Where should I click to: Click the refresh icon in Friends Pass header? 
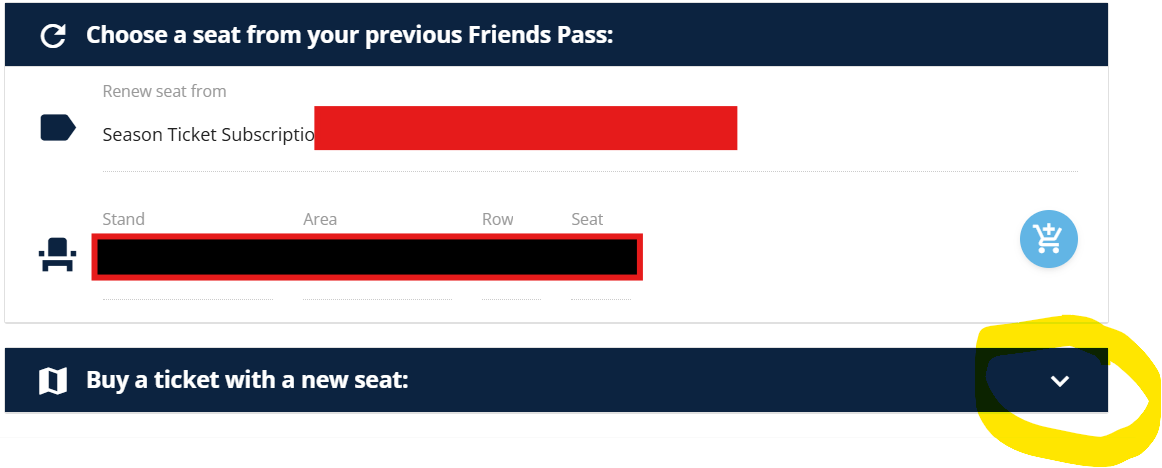(52, 36)
